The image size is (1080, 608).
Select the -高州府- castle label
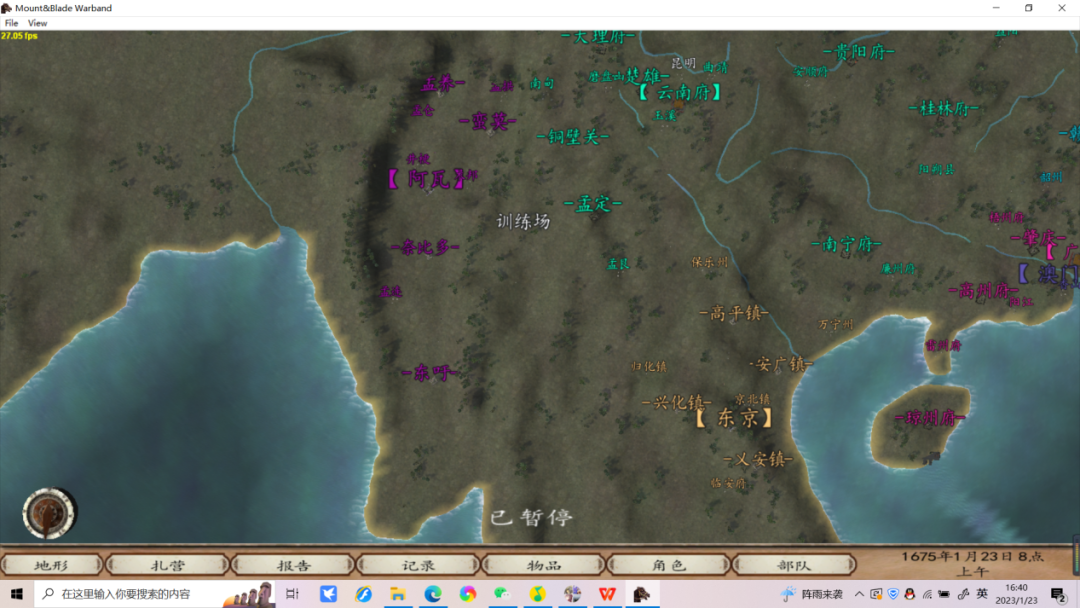point(984,290)
